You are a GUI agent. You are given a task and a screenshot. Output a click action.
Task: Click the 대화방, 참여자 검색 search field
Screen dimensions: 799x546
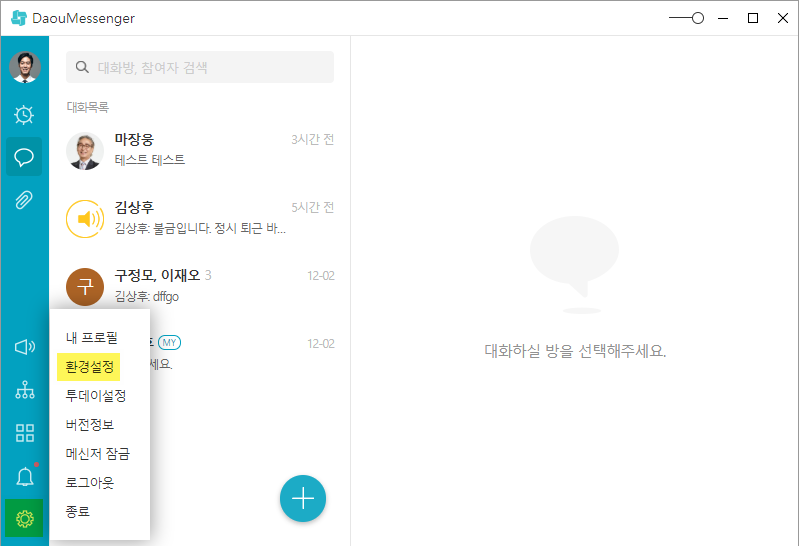click(x=200, y=68)
